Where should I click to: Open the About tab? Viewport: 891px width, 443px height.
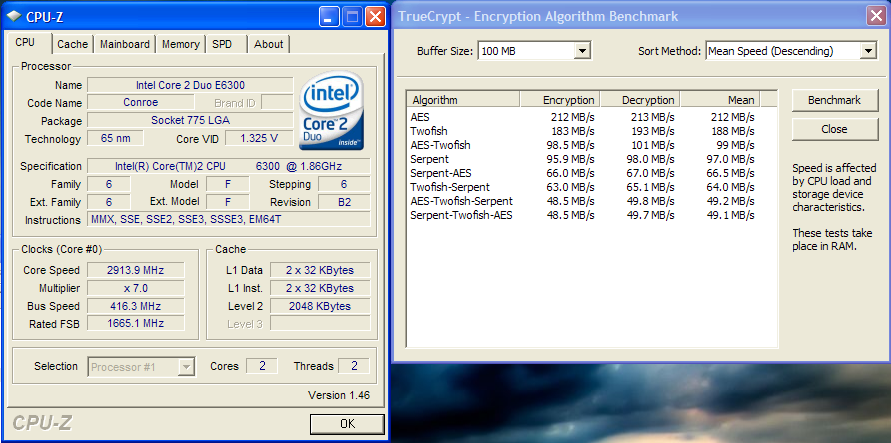[269, 44]
